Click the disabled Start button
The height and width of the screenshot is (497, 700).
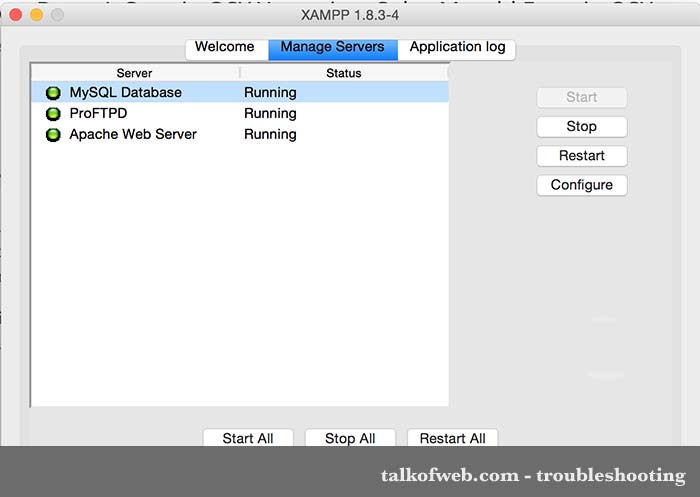(582, 97)
